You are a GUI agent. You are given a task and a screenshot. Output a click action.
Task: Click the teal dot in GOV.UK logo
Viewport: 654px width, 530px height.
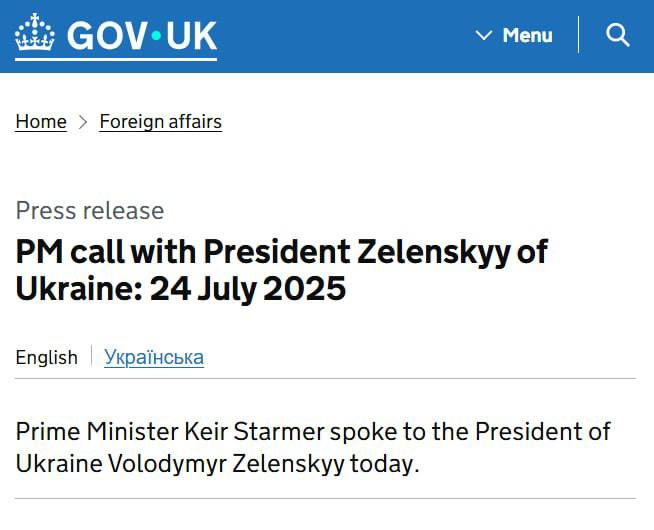tap(156, 36)
